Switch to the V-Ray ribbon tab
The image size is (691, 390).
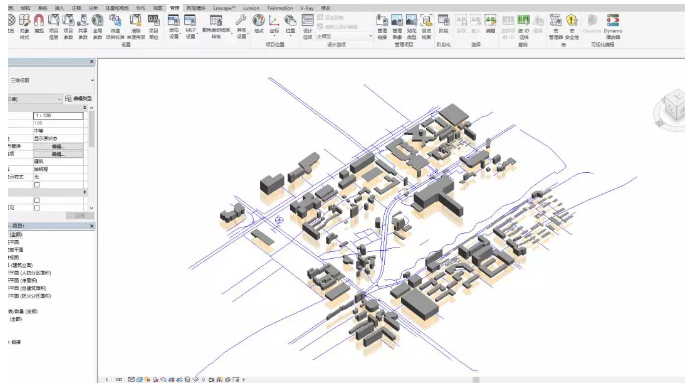pyautogui.click(x=307, y=8)
